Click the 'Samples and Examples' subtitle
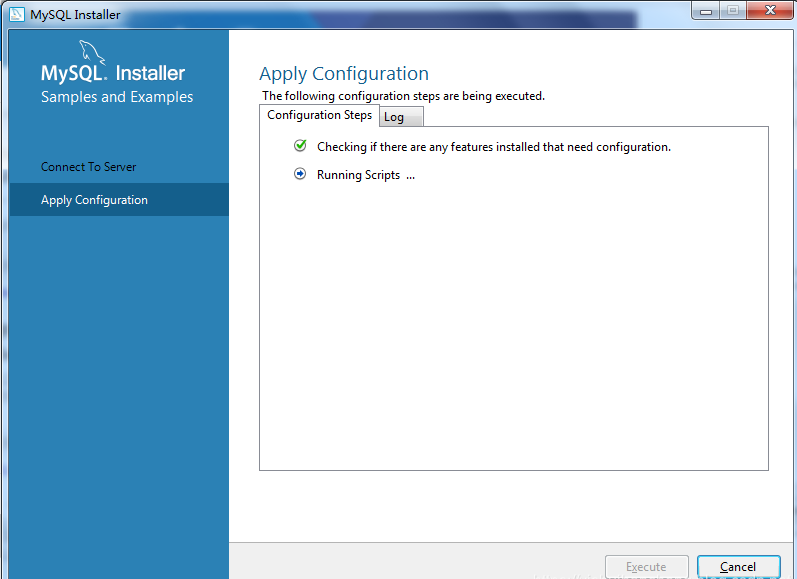This screenshot has height=579, width=797. [117, 97]
